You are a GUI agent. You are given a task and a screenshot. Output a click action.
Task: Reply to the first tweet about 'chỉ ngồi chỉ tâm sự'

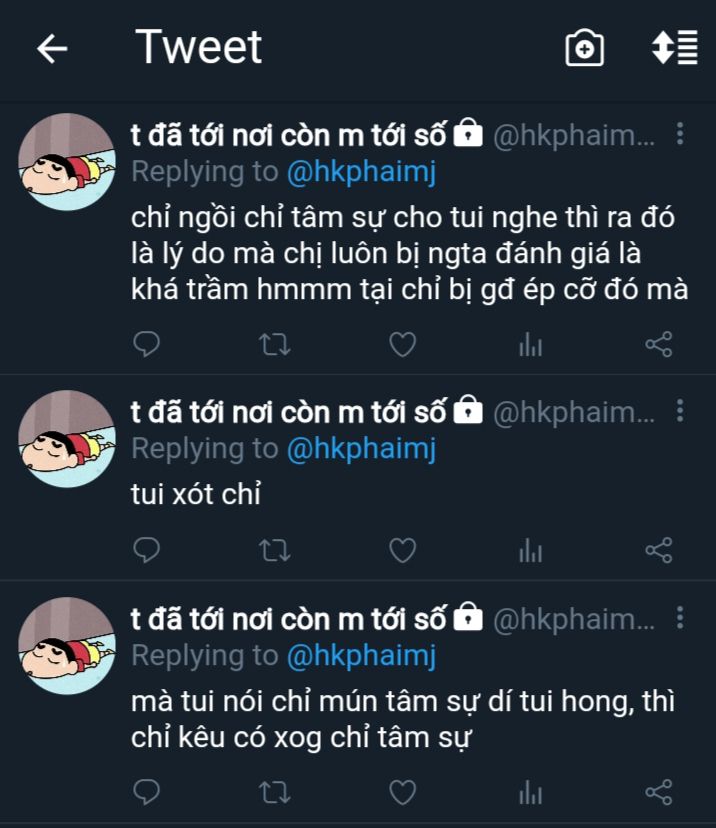(146, 344)
